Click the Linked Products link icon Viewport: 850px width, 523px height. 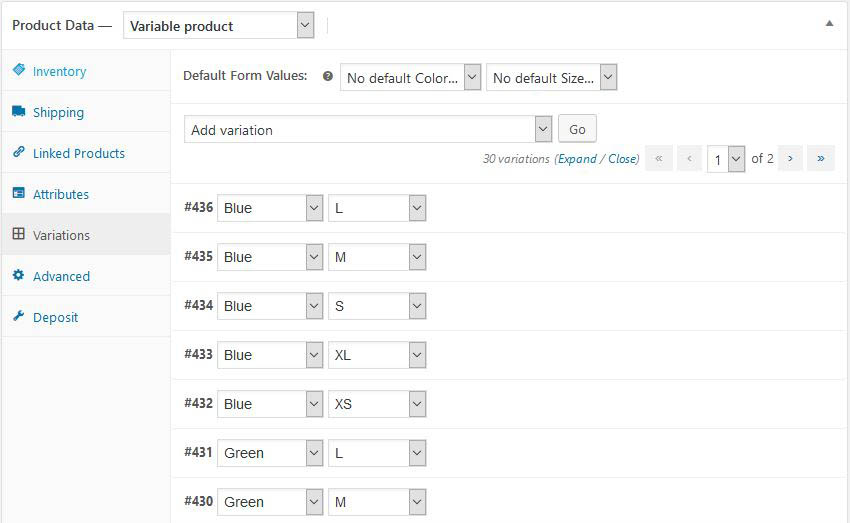tap(19, 153)
